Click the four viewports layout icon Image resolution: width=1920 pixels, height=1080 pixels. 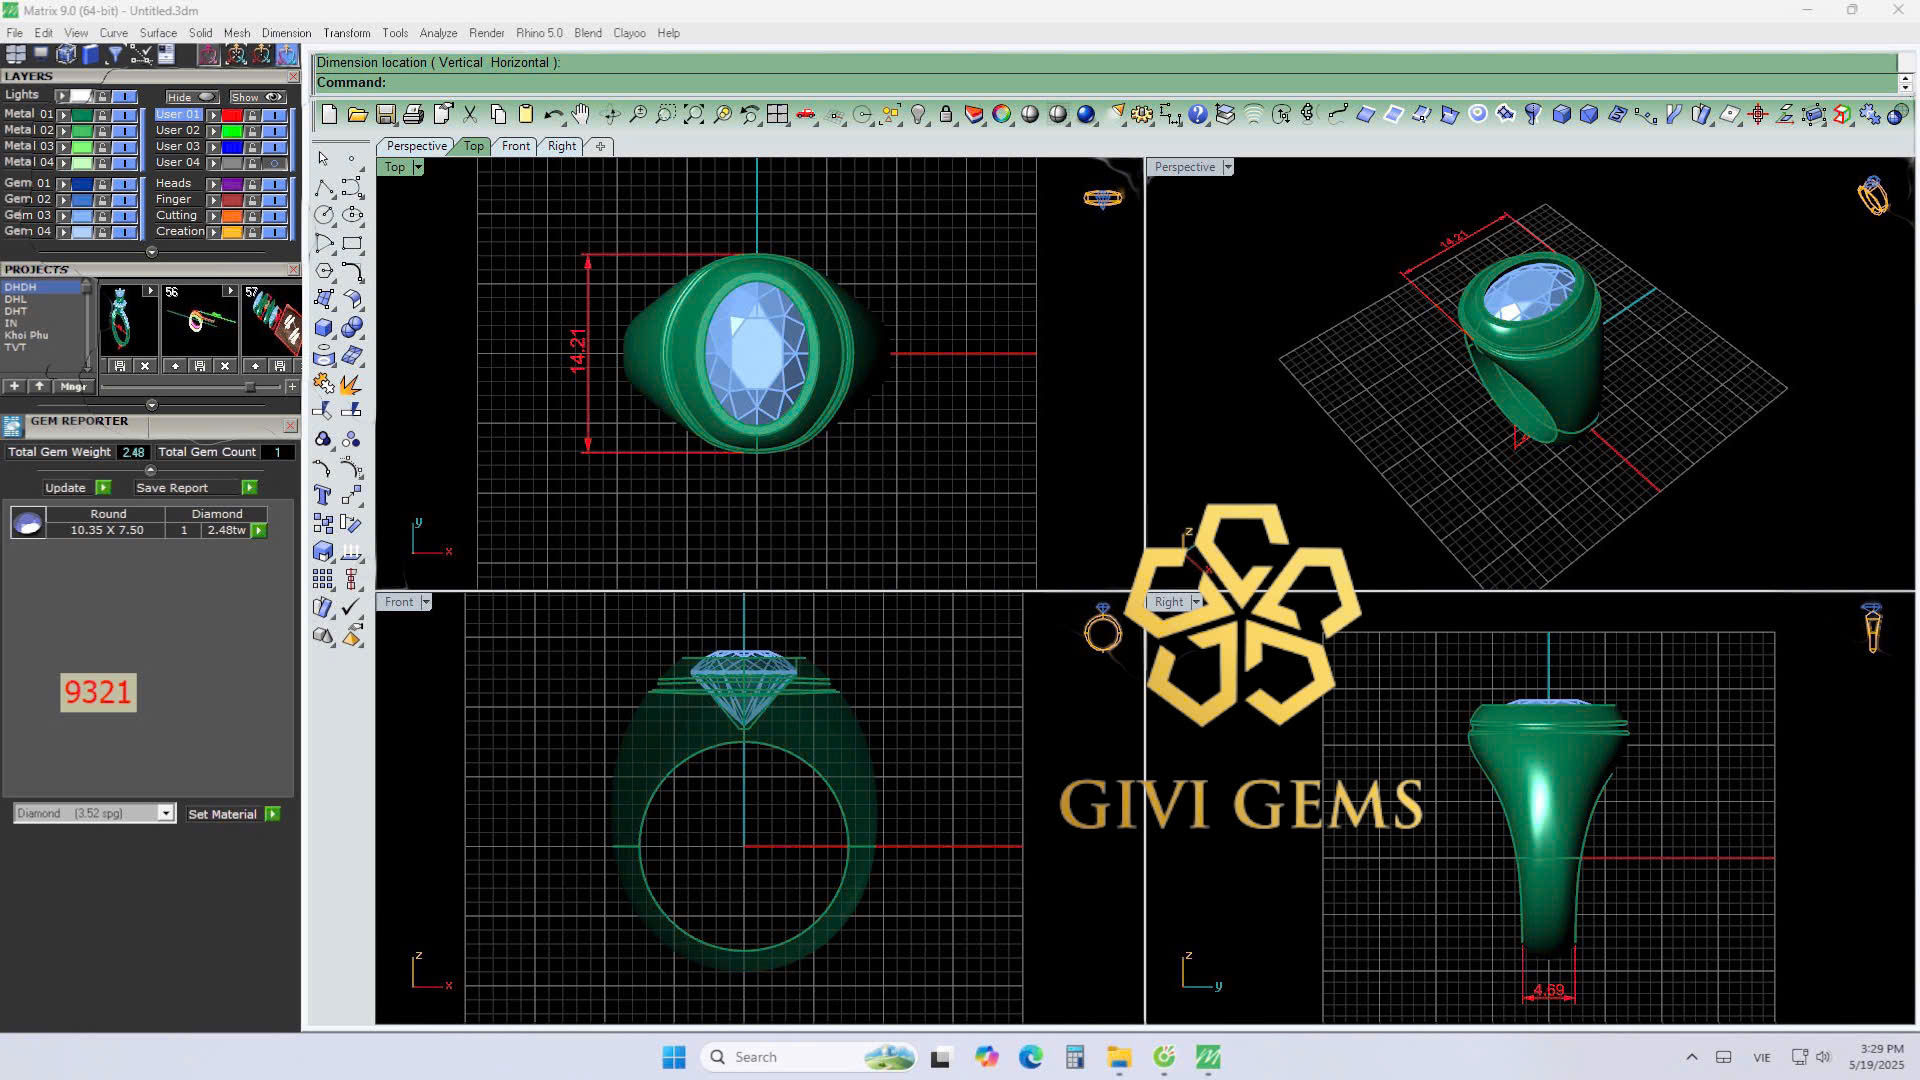click(x=778, y=115)
